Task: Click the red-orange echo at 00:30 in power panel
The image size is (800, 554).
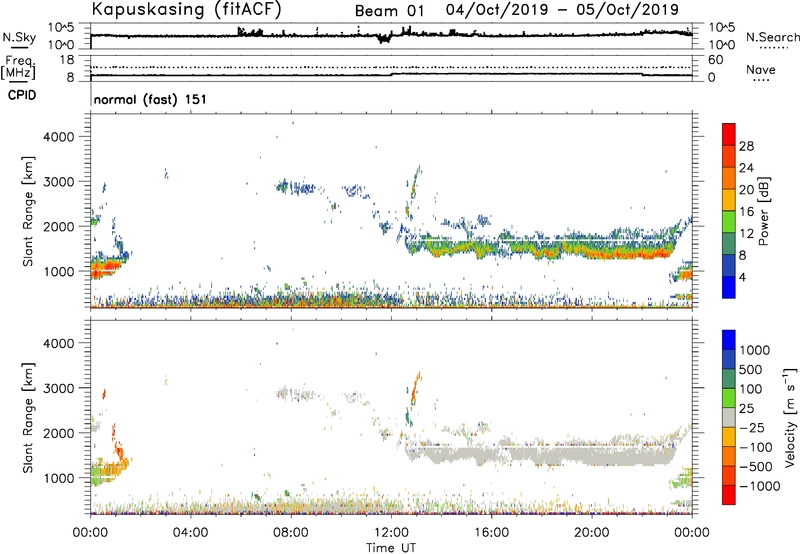Action: pos(105,269)
